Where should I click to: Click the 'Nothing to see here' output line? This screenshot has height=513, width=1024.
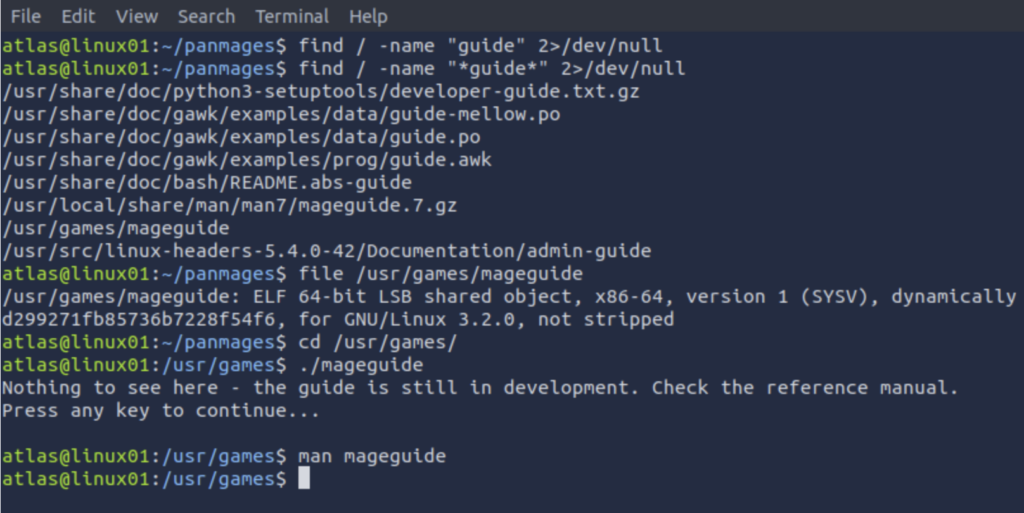pyautogui.click(x=480, y=388)
